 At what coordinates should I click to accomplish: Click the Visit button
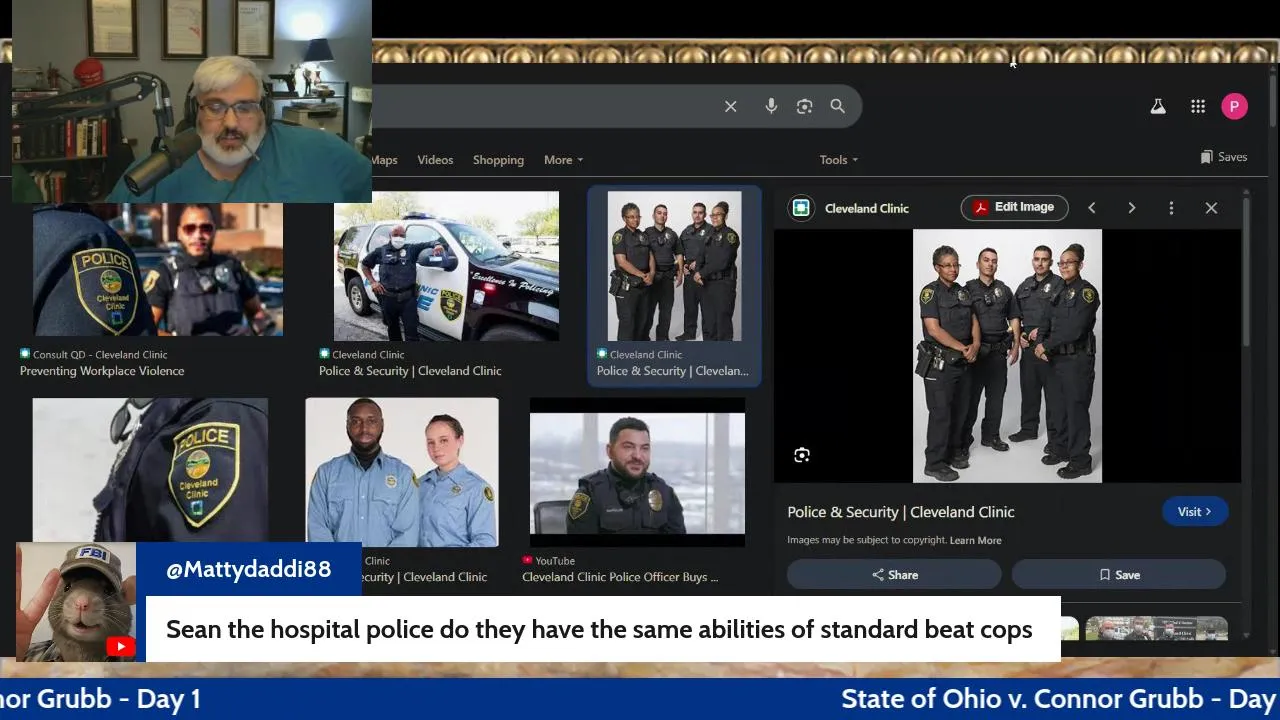(x=1194, y=511)
